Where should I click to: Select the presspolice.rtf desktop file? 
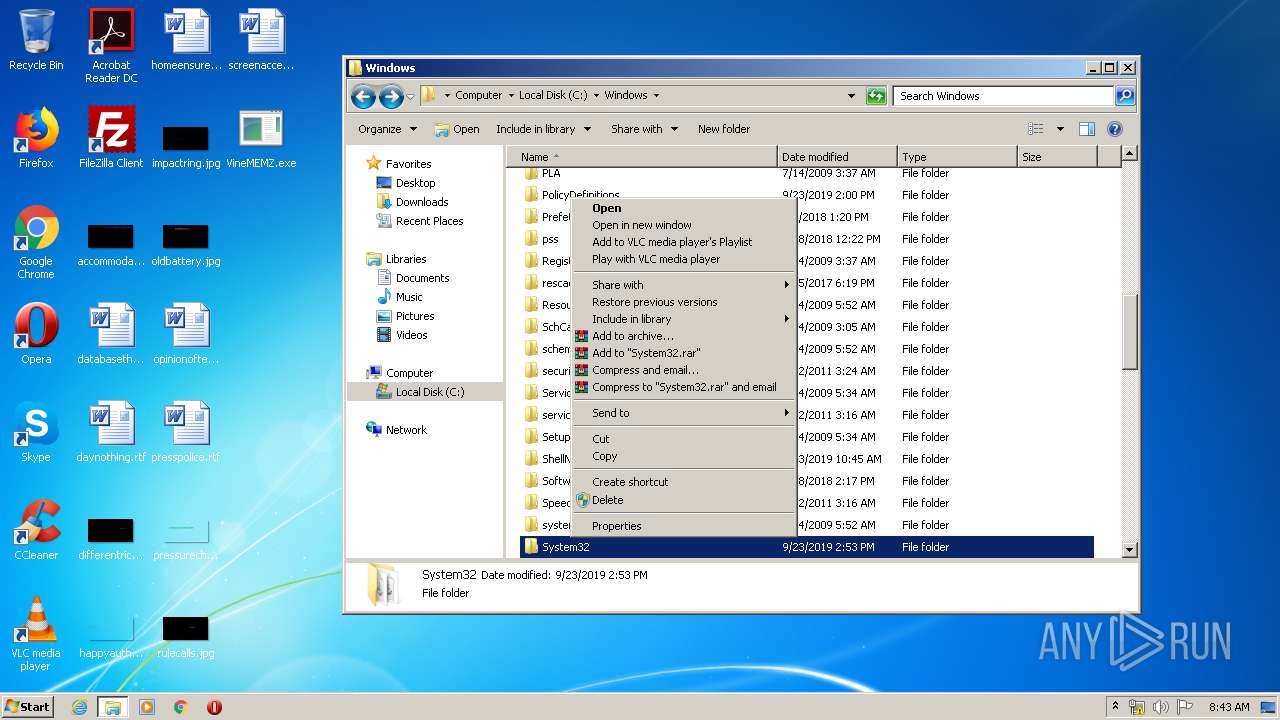coord(186,432)
